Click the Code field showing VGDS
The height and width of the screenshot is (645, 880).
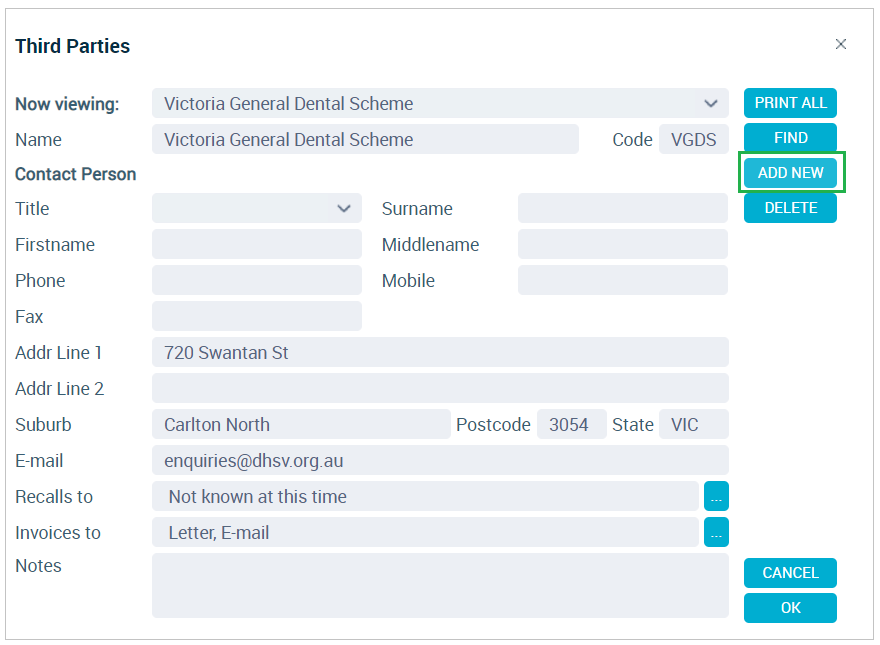pyautogui.click(x=694, y=139)
